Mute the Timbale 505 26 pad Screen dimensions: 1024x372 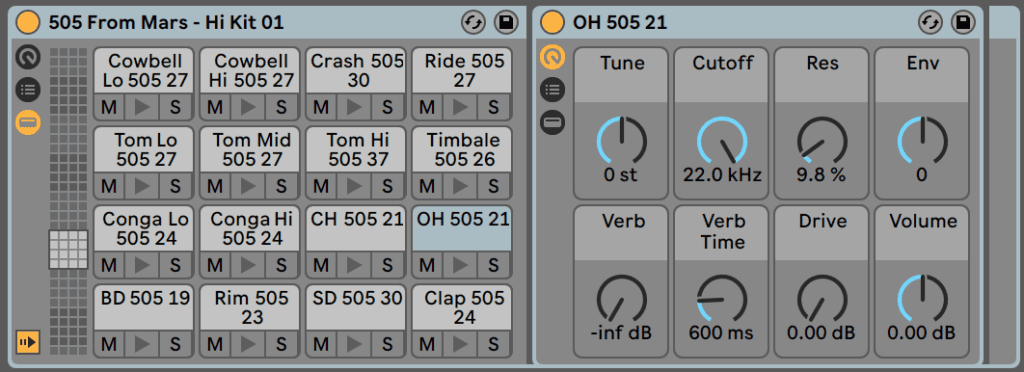tap(427, 186)
